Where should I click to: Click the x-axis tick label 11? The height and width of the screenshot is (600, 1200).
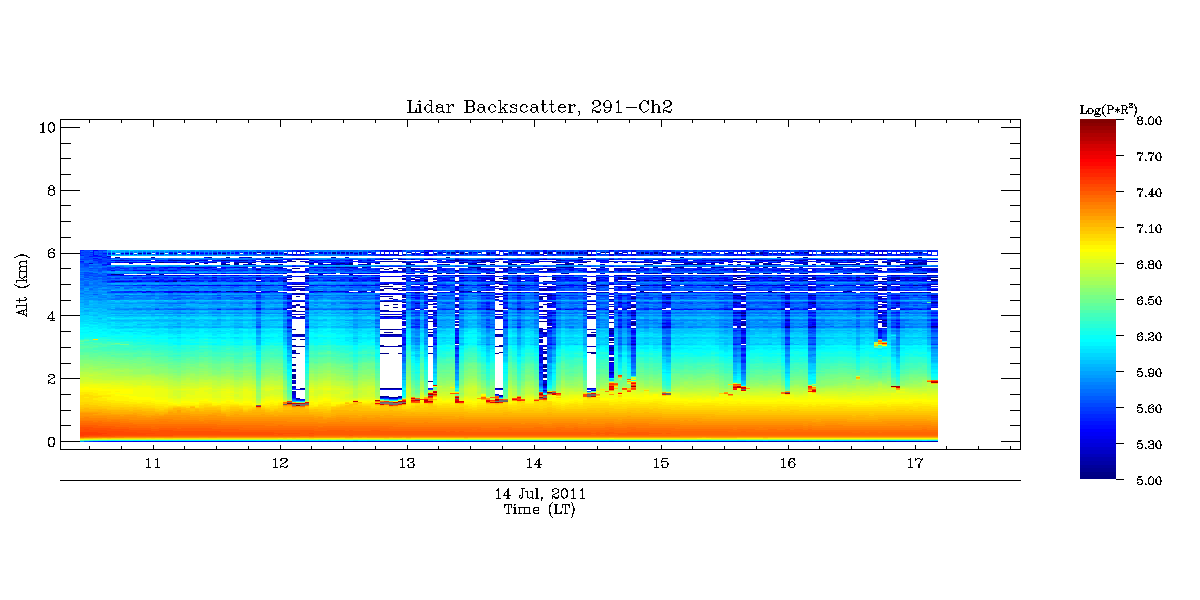[x=153, y=464]
